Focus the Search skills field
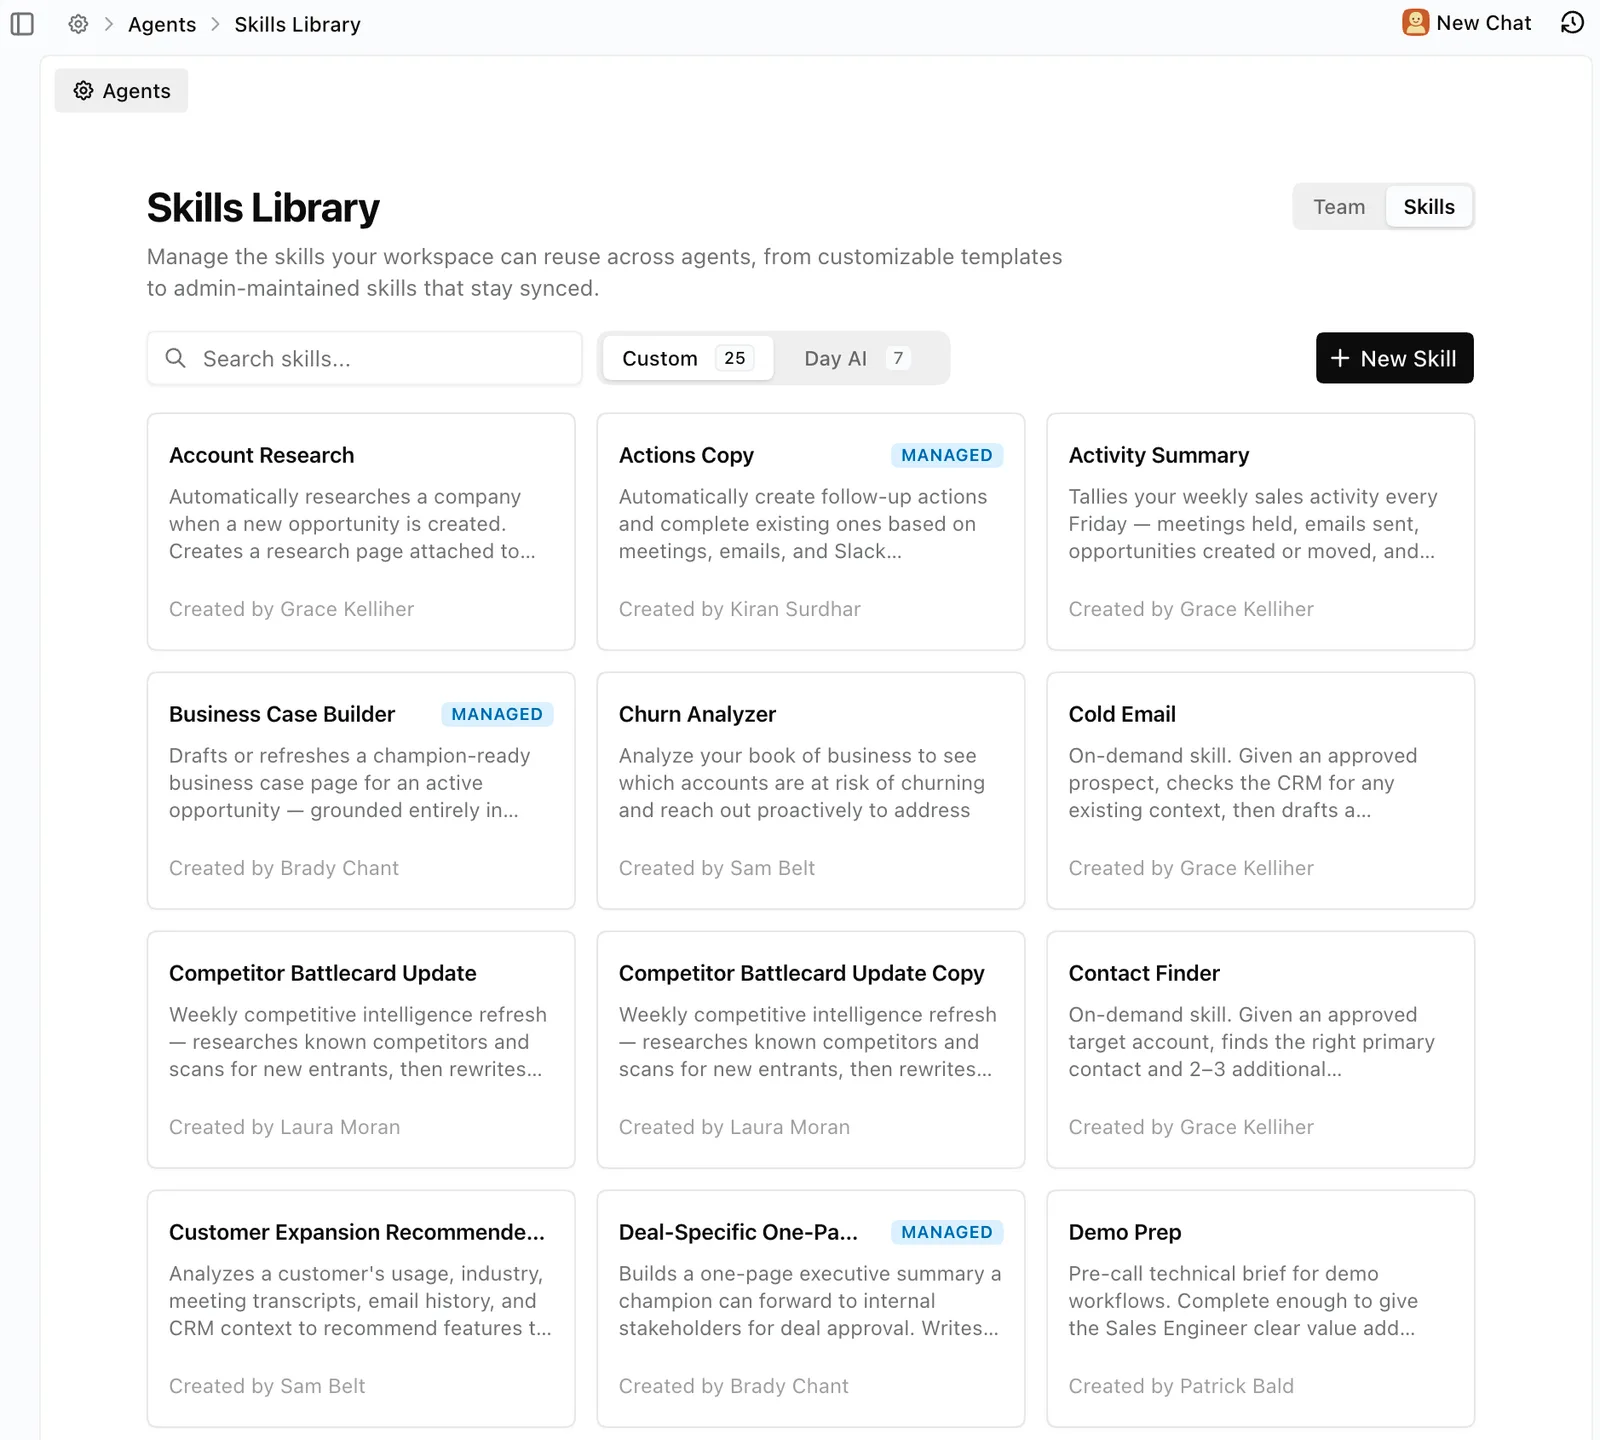This screenshot has width=1600, height=1440. [x=364, y=358]
